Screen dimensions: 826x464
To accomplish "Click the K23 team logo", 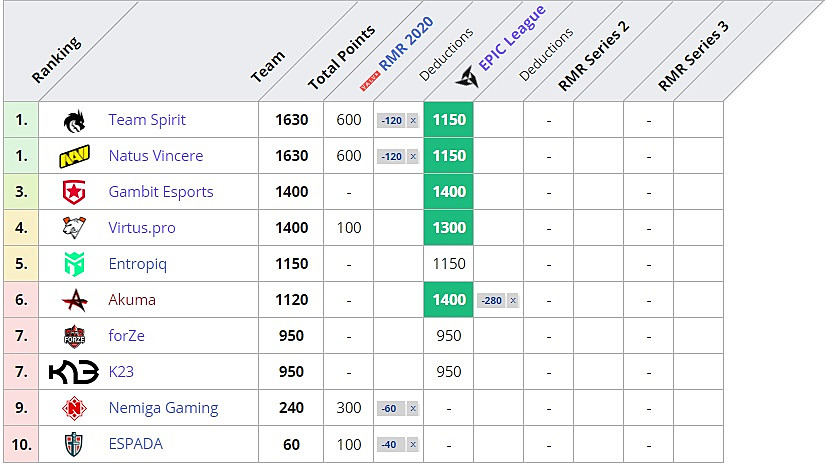I will pos(74,372).
